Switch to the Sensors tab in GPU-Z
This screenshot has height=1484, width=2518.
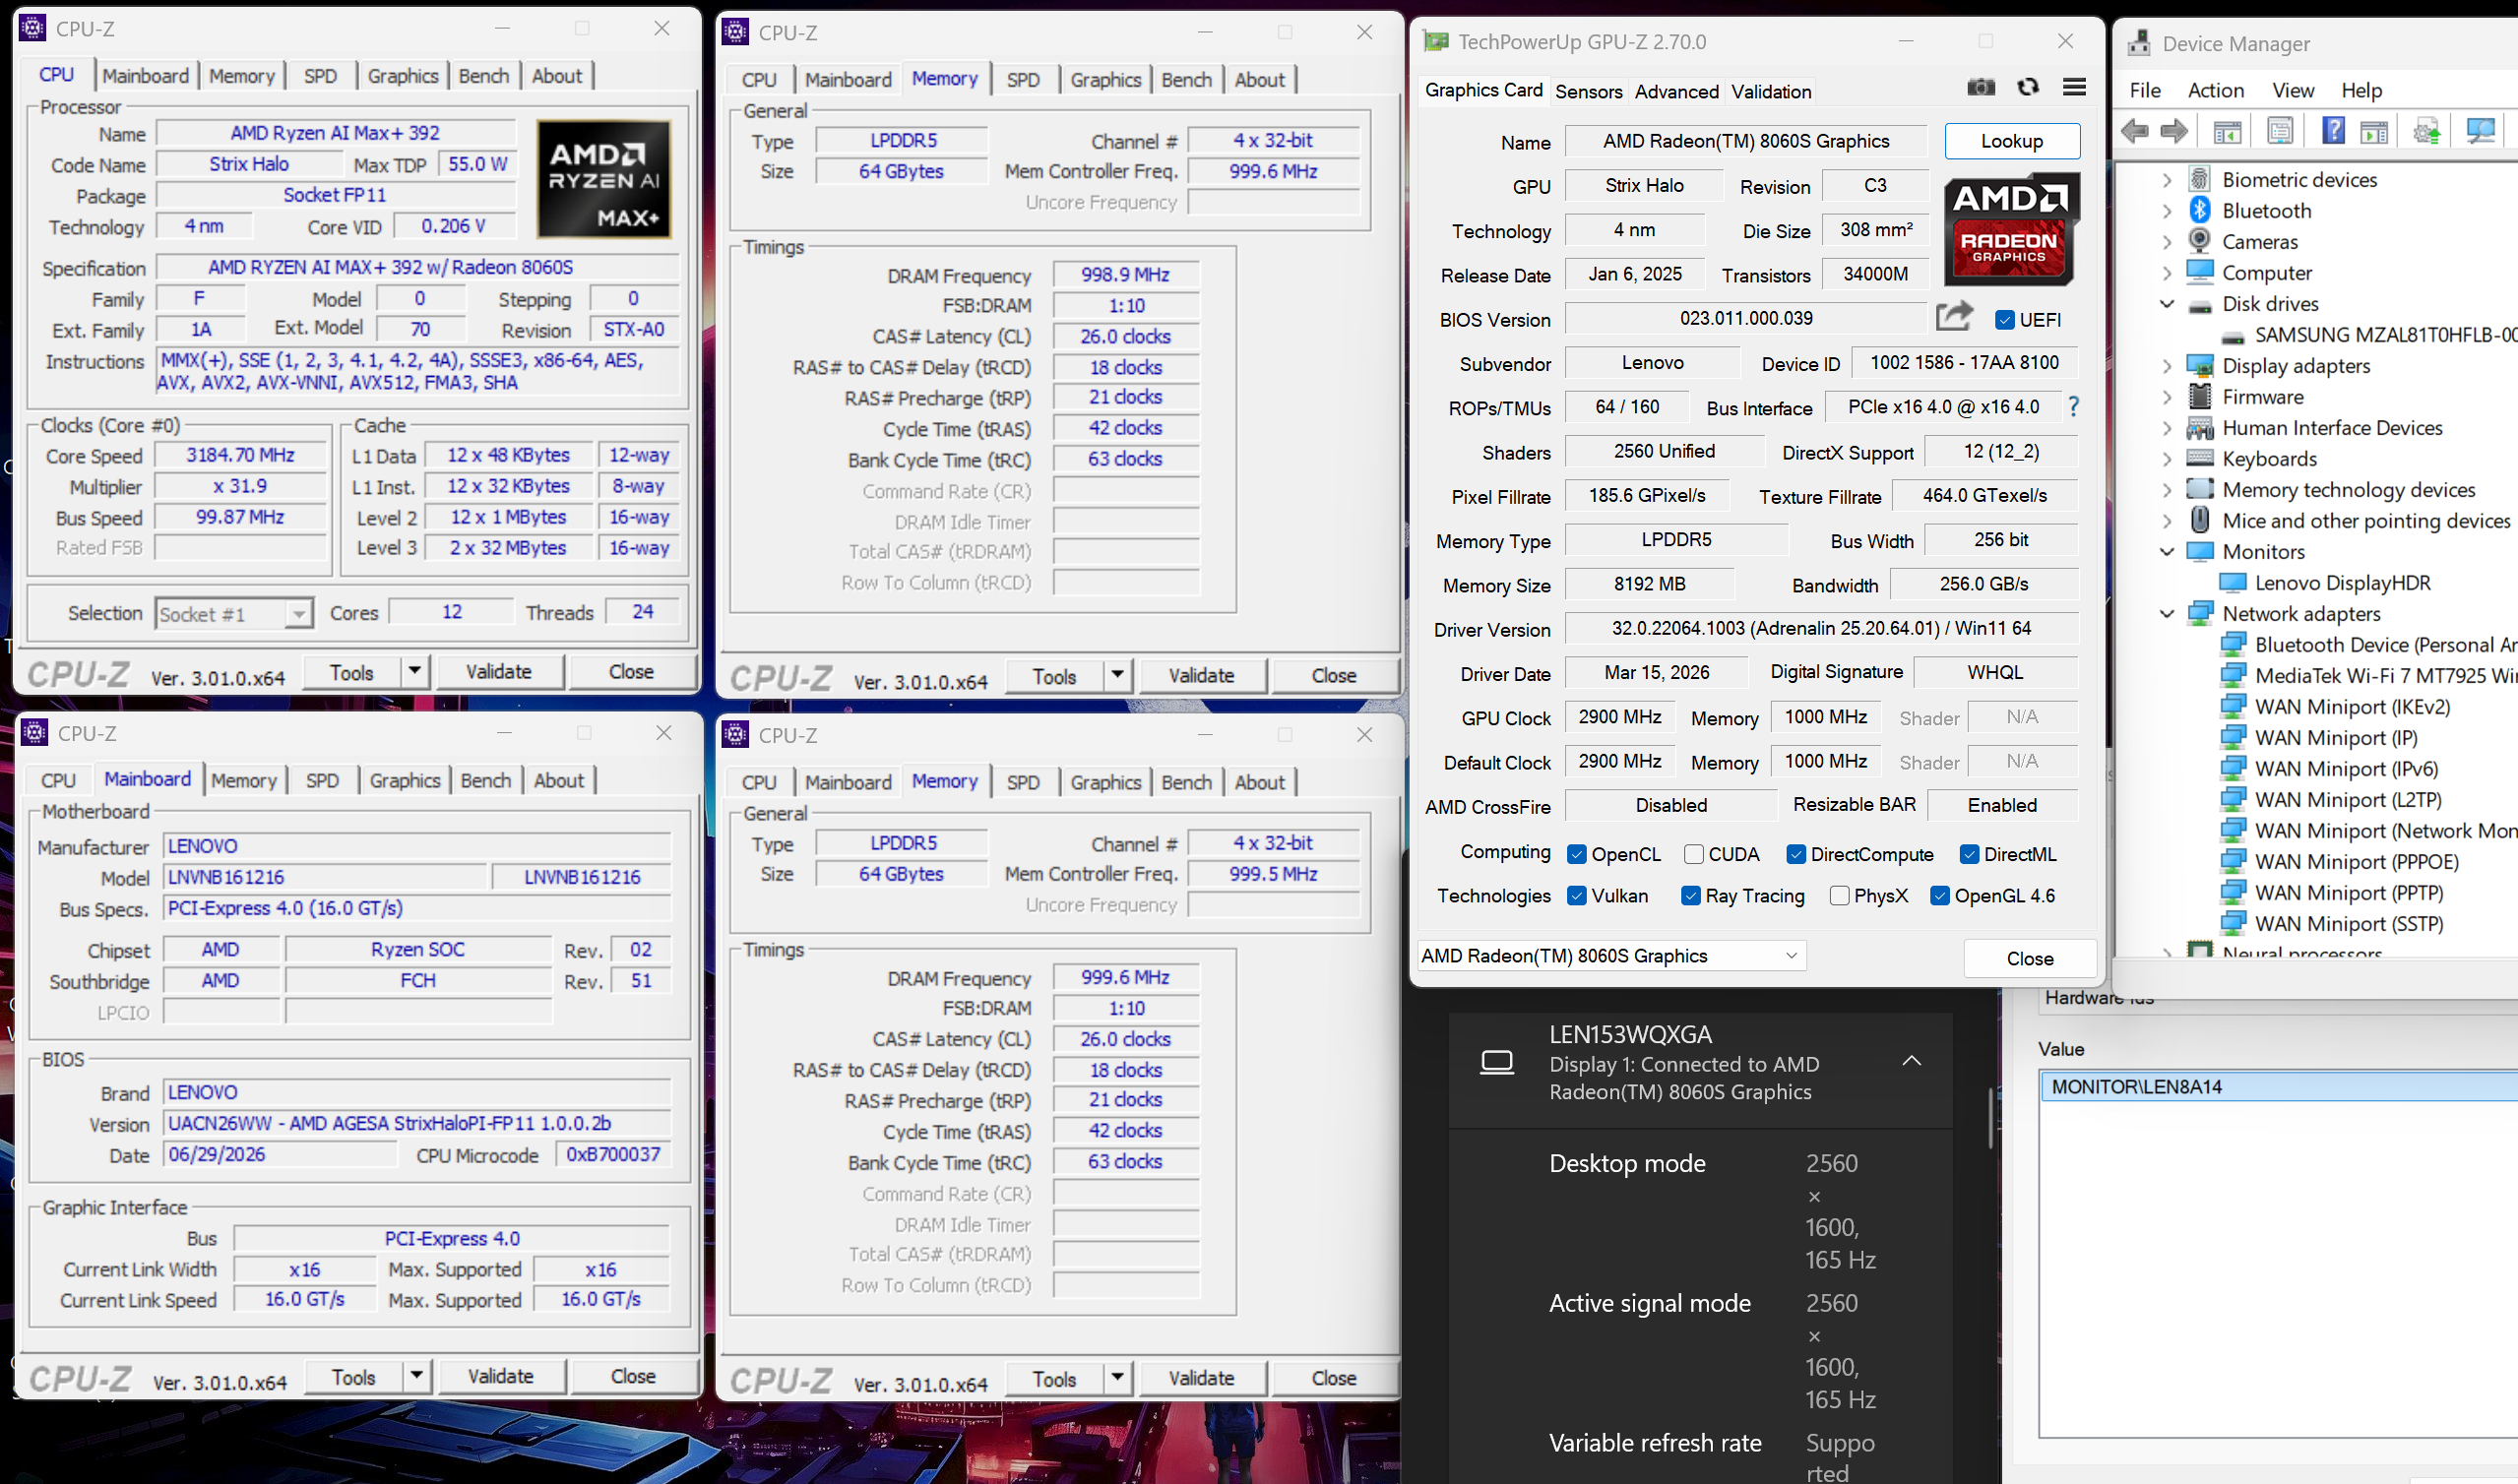click(x=1588, y=92)
